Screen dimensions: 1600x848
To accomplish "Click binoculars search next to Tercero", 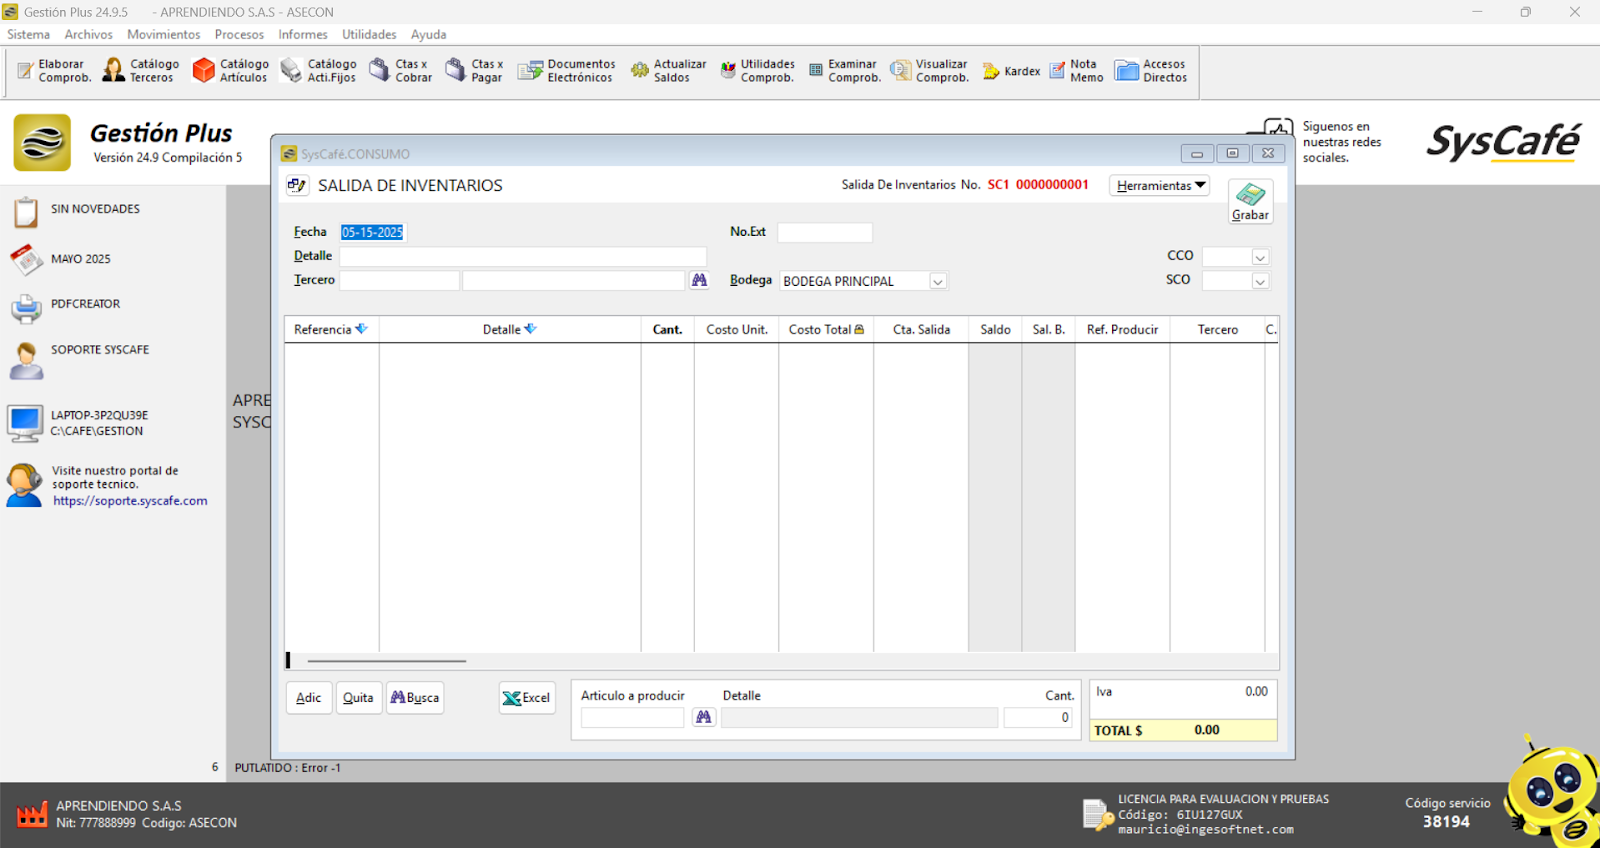I will [x=700, y=281].
